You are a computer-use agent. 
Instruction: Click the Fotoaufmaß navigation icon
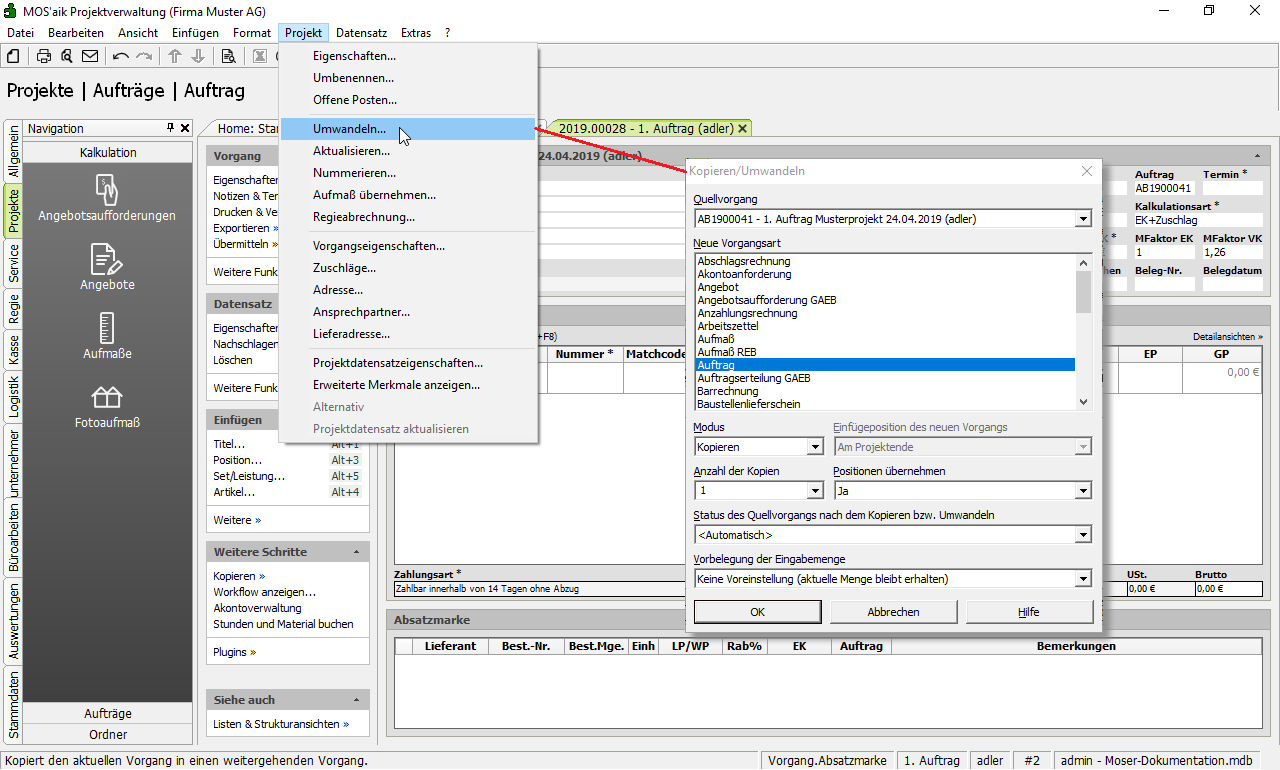[x=107, y=404]
